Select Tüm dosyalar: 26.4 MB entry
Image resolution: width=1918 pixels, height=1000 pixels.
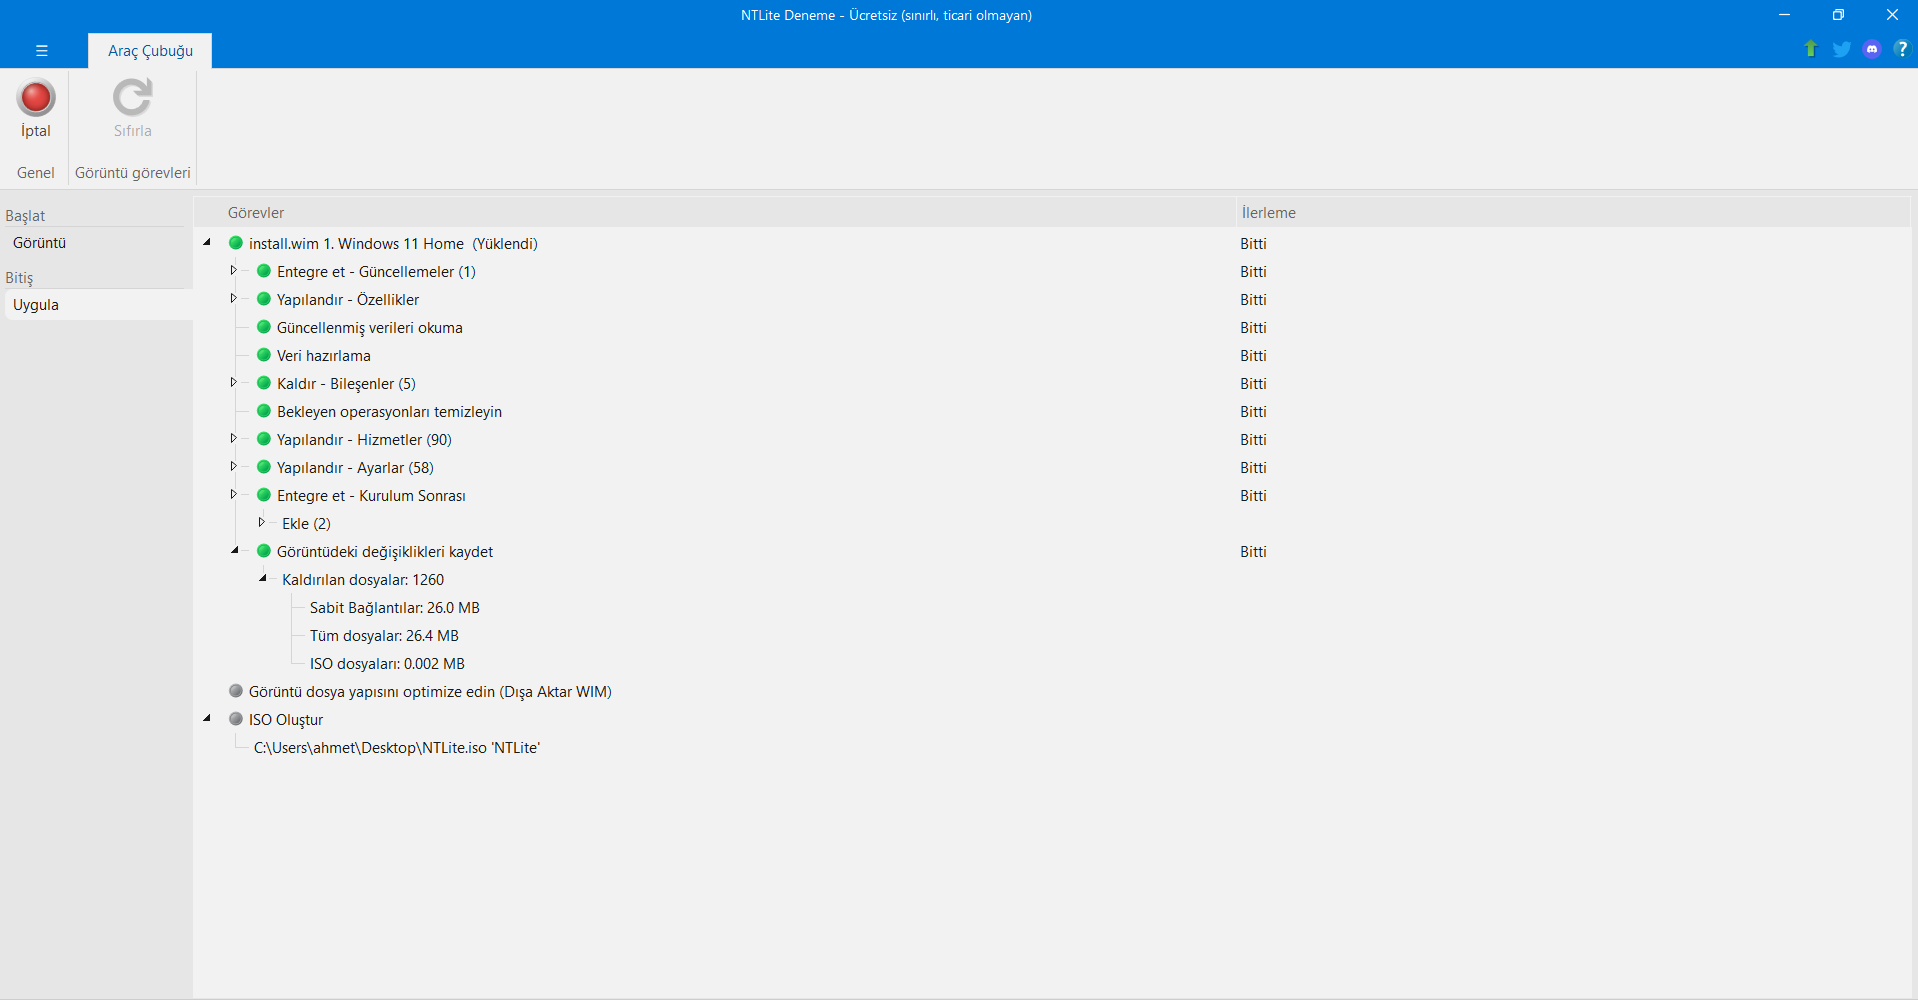[x=384, y=635]
